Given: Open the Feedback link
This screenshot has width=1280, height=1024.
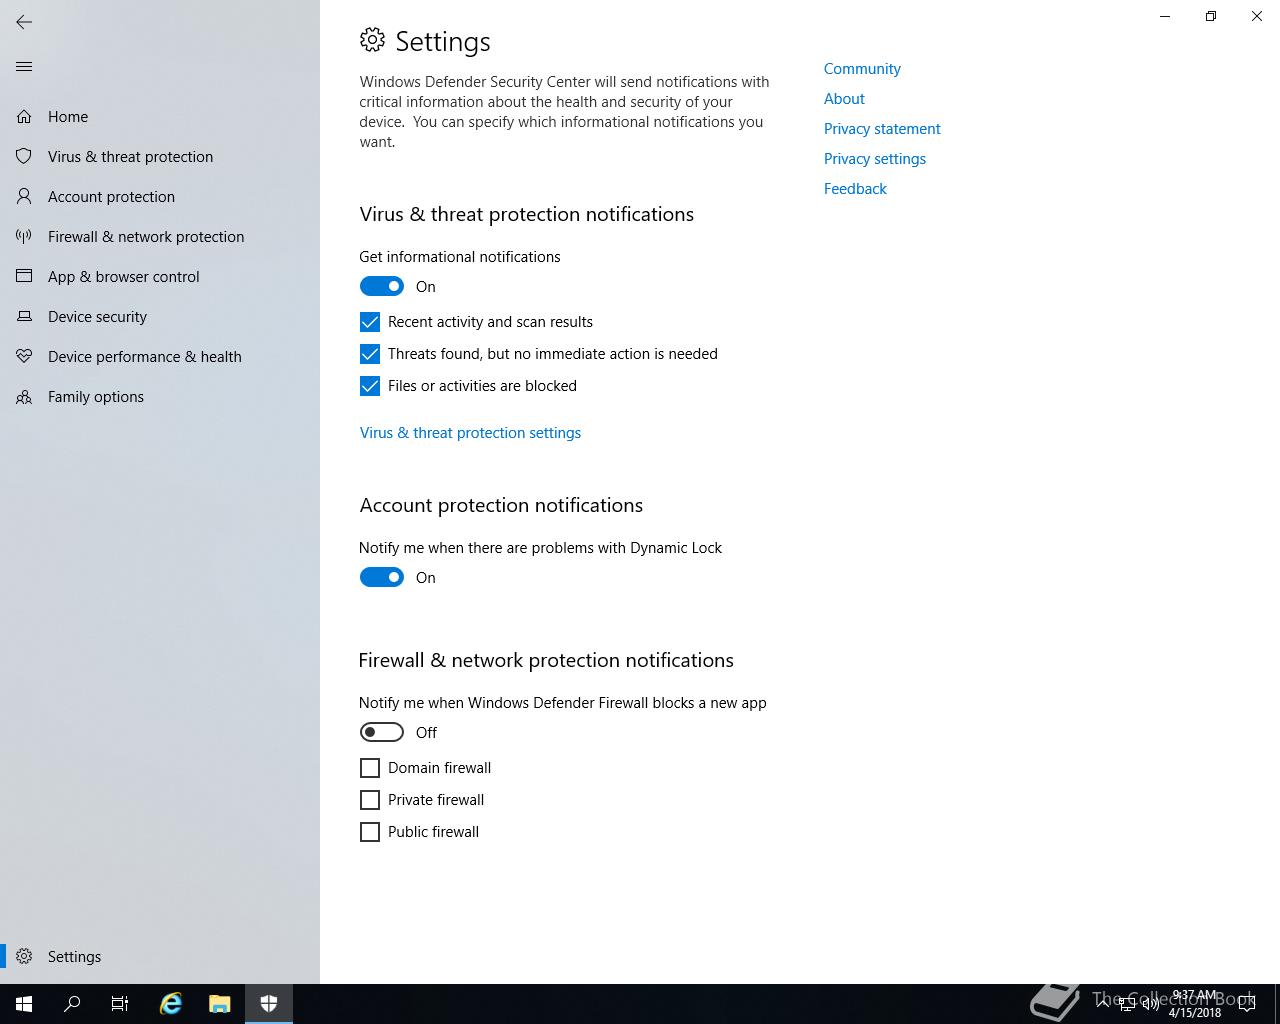Looking at the screenshot, I should click(855, 189).
